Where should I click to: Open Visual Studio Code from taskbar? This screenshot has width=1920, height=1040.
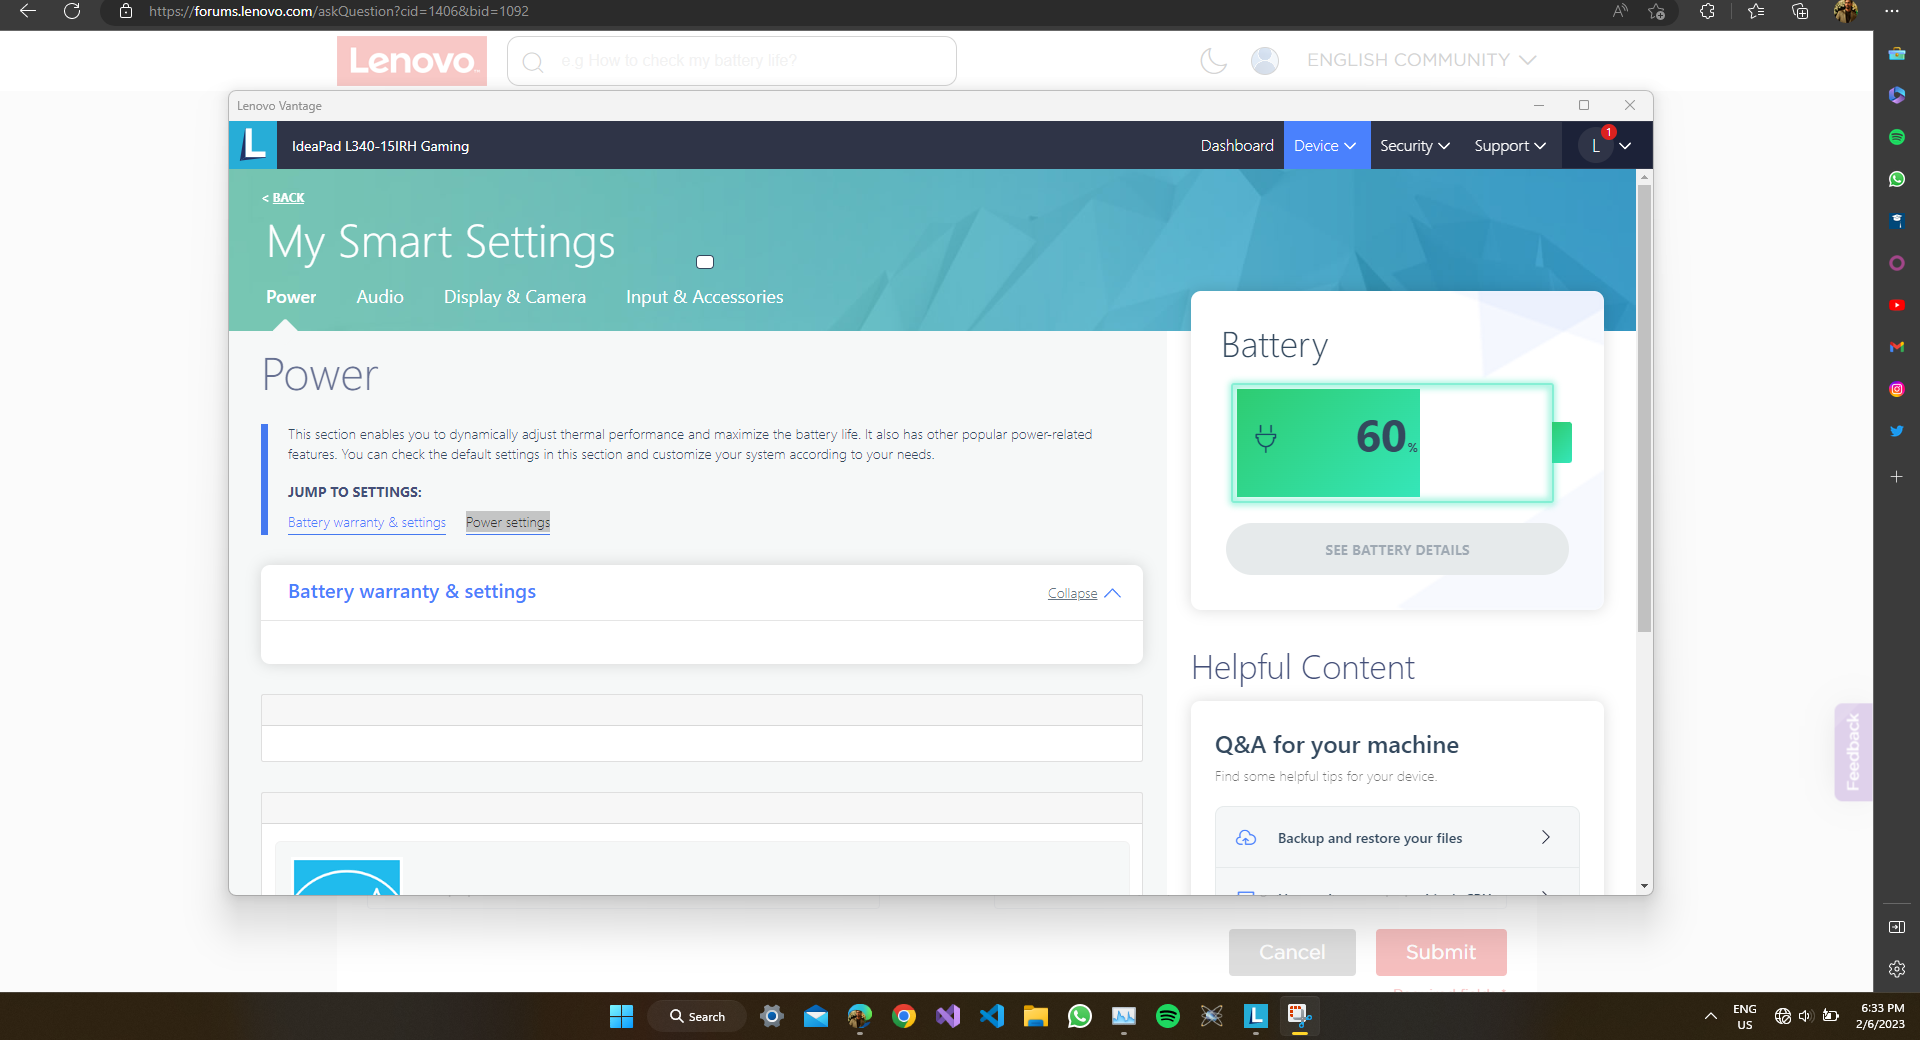(991, 1016)
